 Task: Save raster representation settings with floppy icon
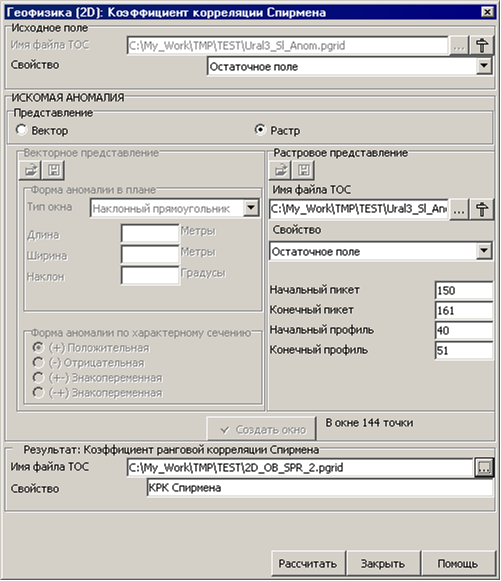(304, 170)
